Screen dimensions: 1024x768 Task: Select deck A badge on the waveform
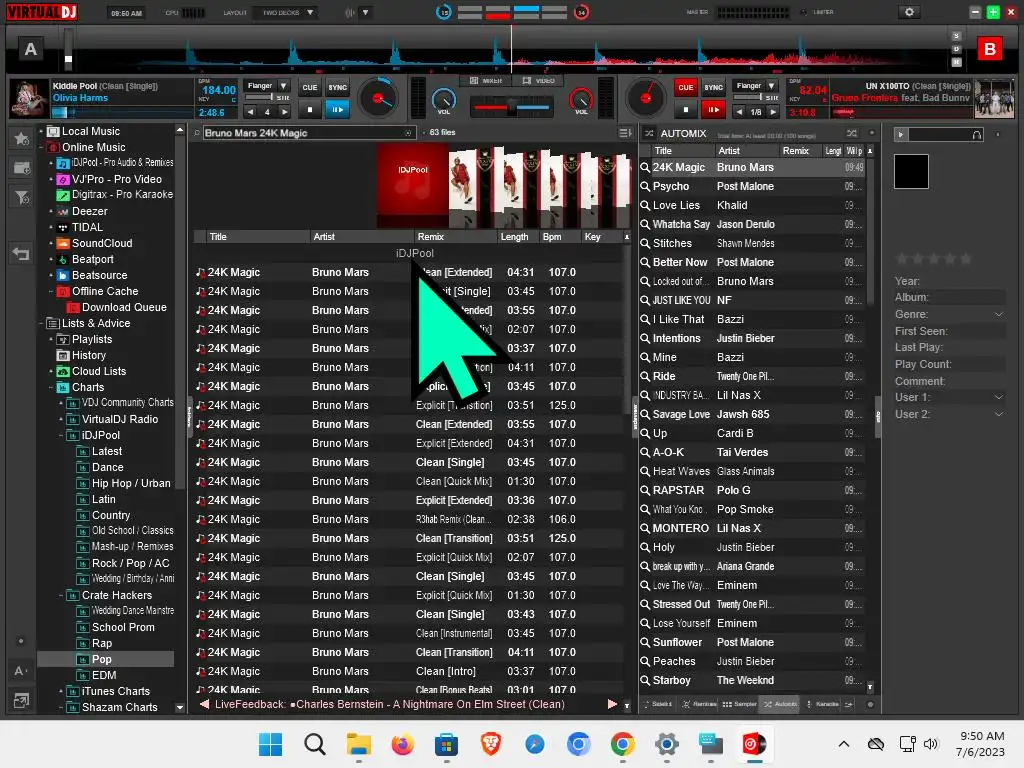pyautogui.click(x=31, y=49)
